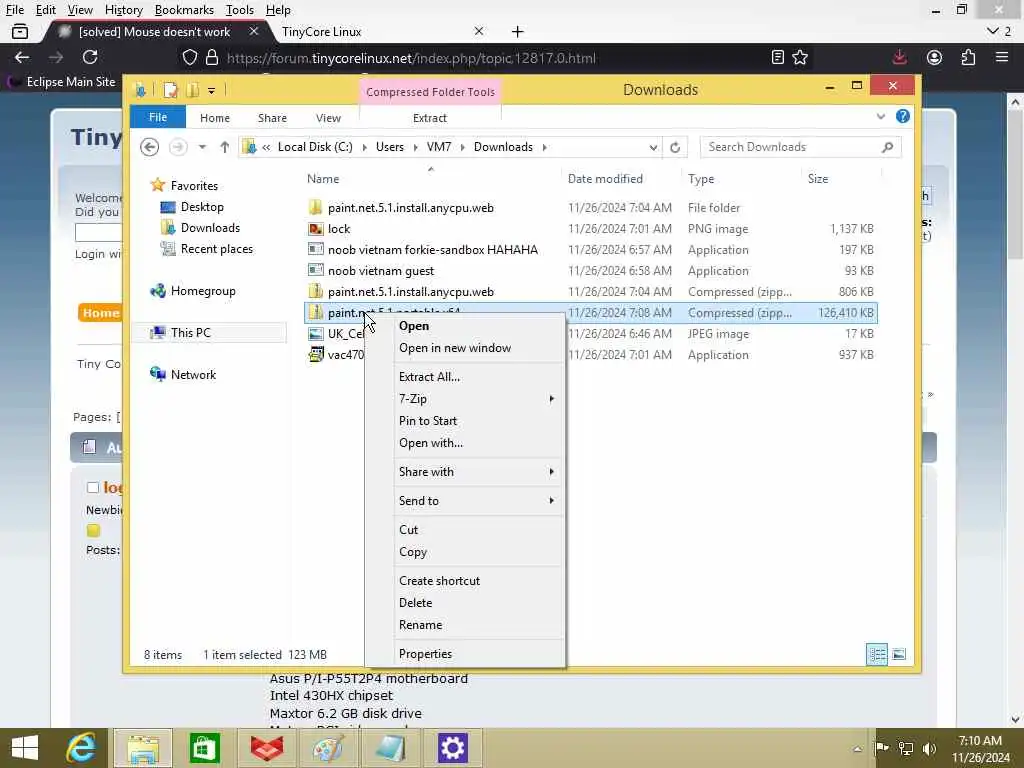Click Users segment in address breadcrumb
Image resolution: width=1024 pixels, height=768 pixels.
(x=390, y=147)
